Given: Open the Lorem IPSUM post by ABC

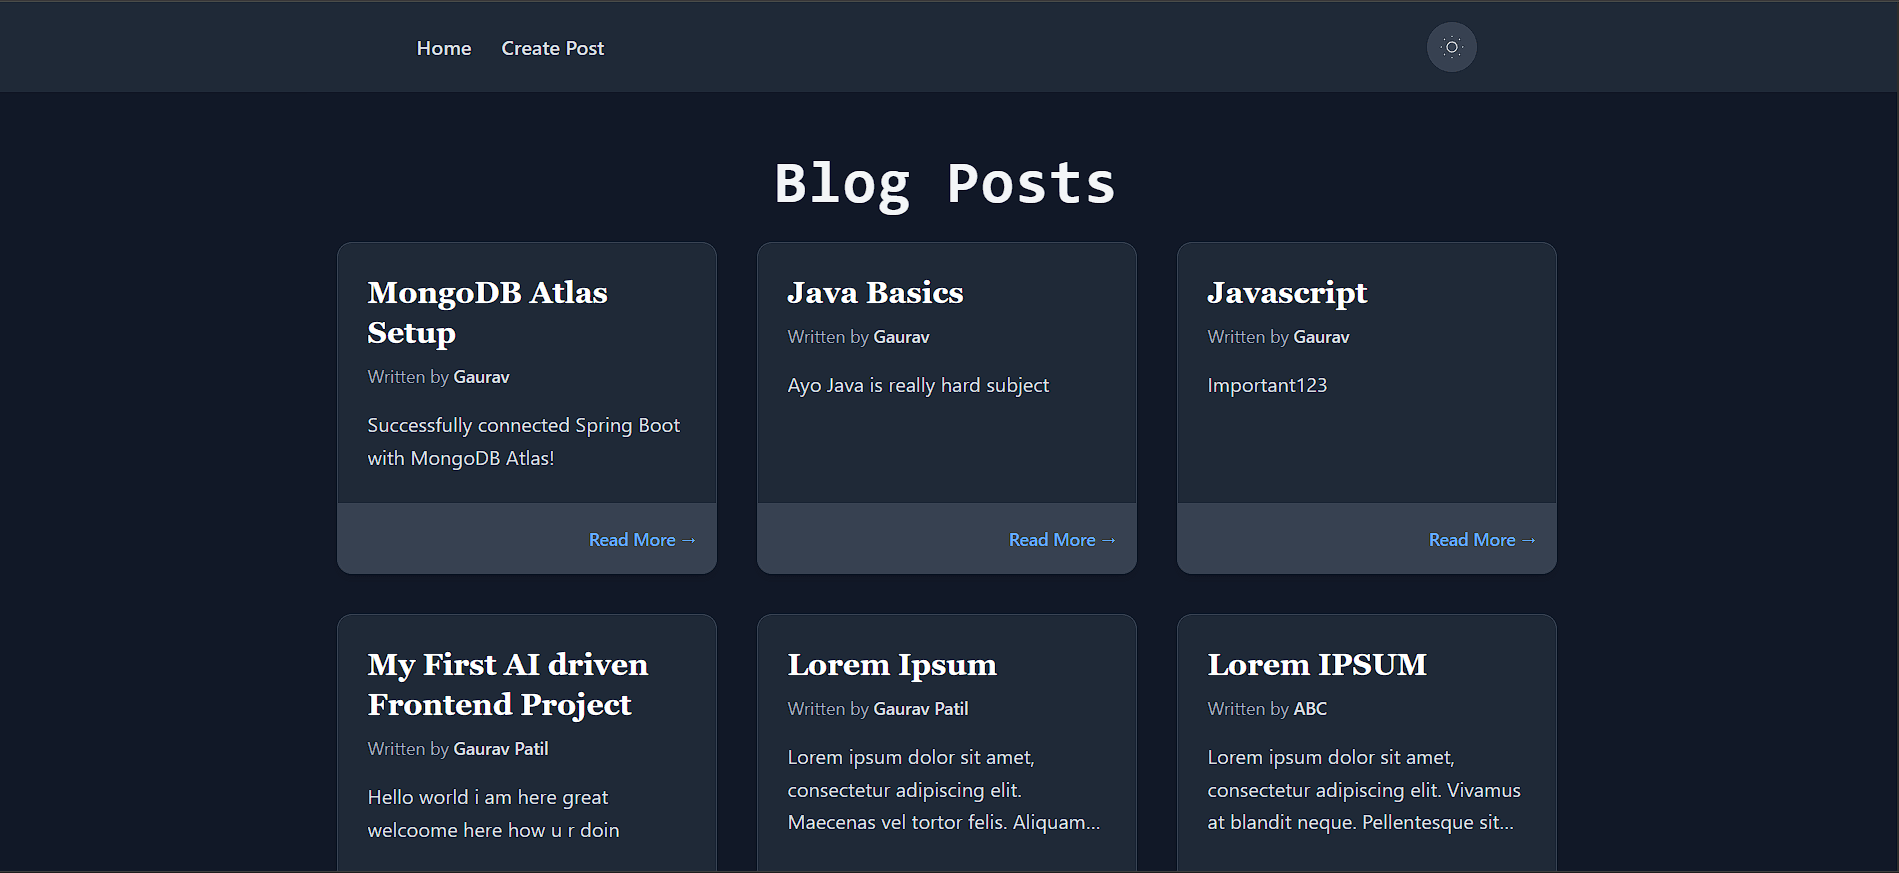Looking at the screenshot, I should click(x=1316, y=664).
